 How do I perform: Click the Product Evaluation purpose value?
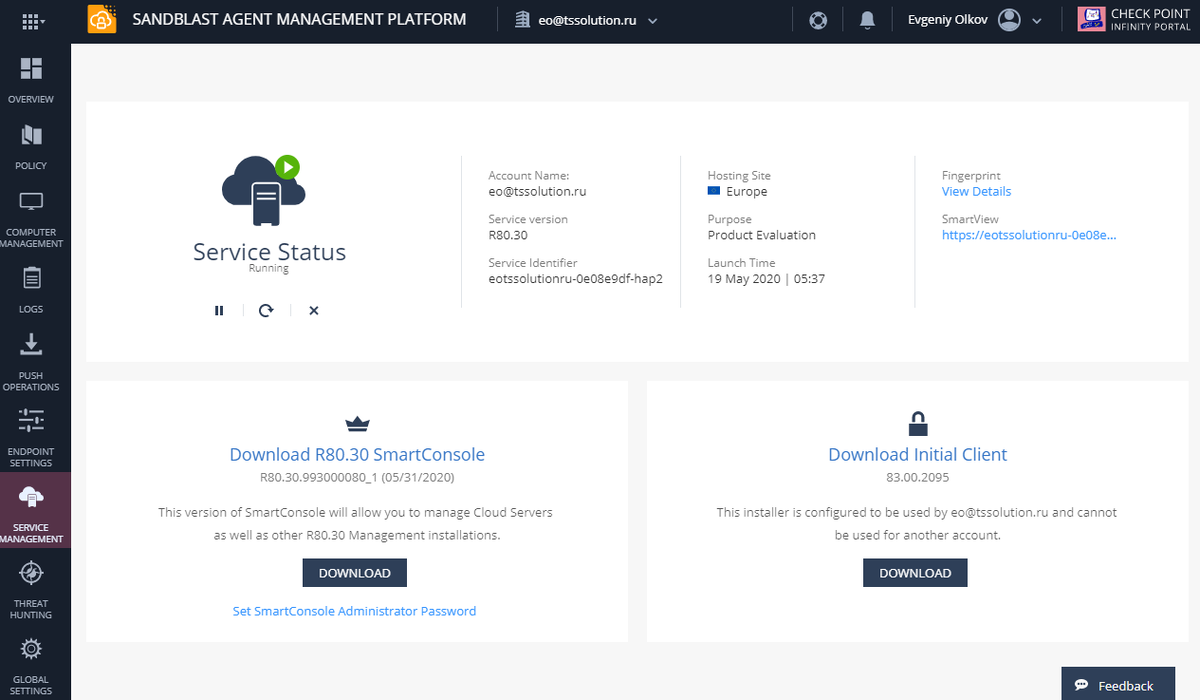pyautogui.click(x=762, y=236)
